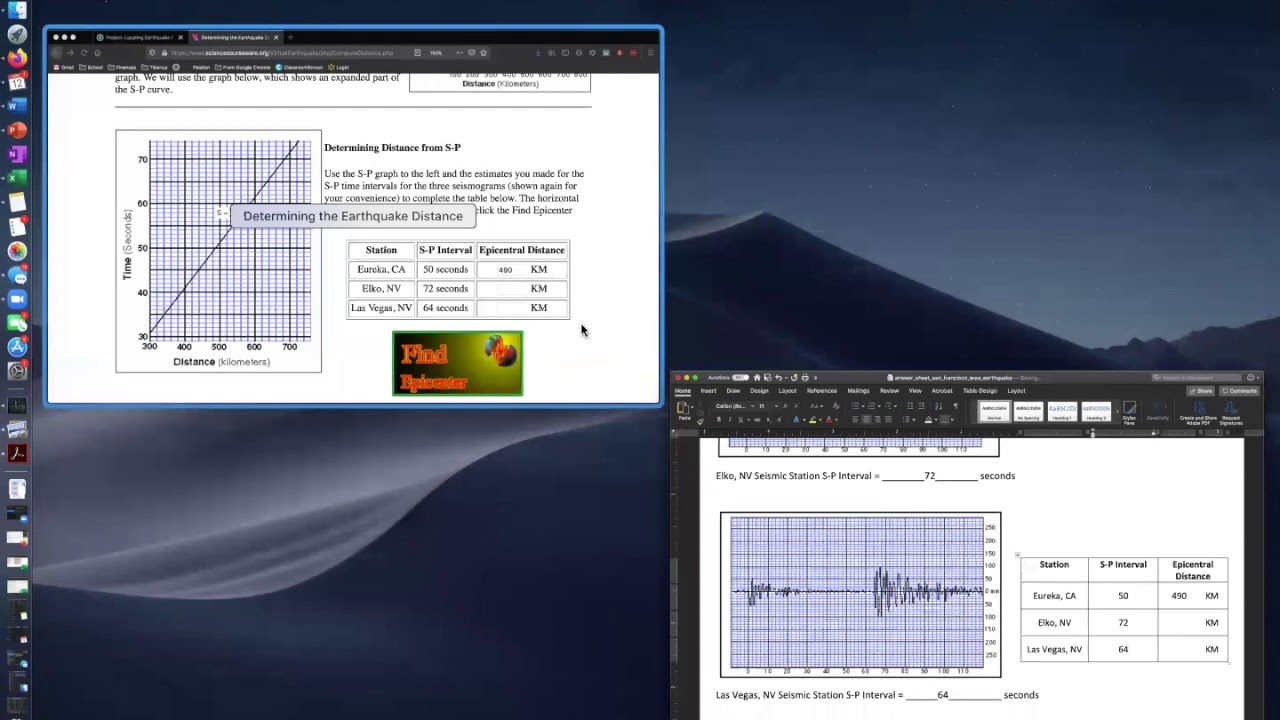Open a new browser tab with plus button

pos(291,38)
